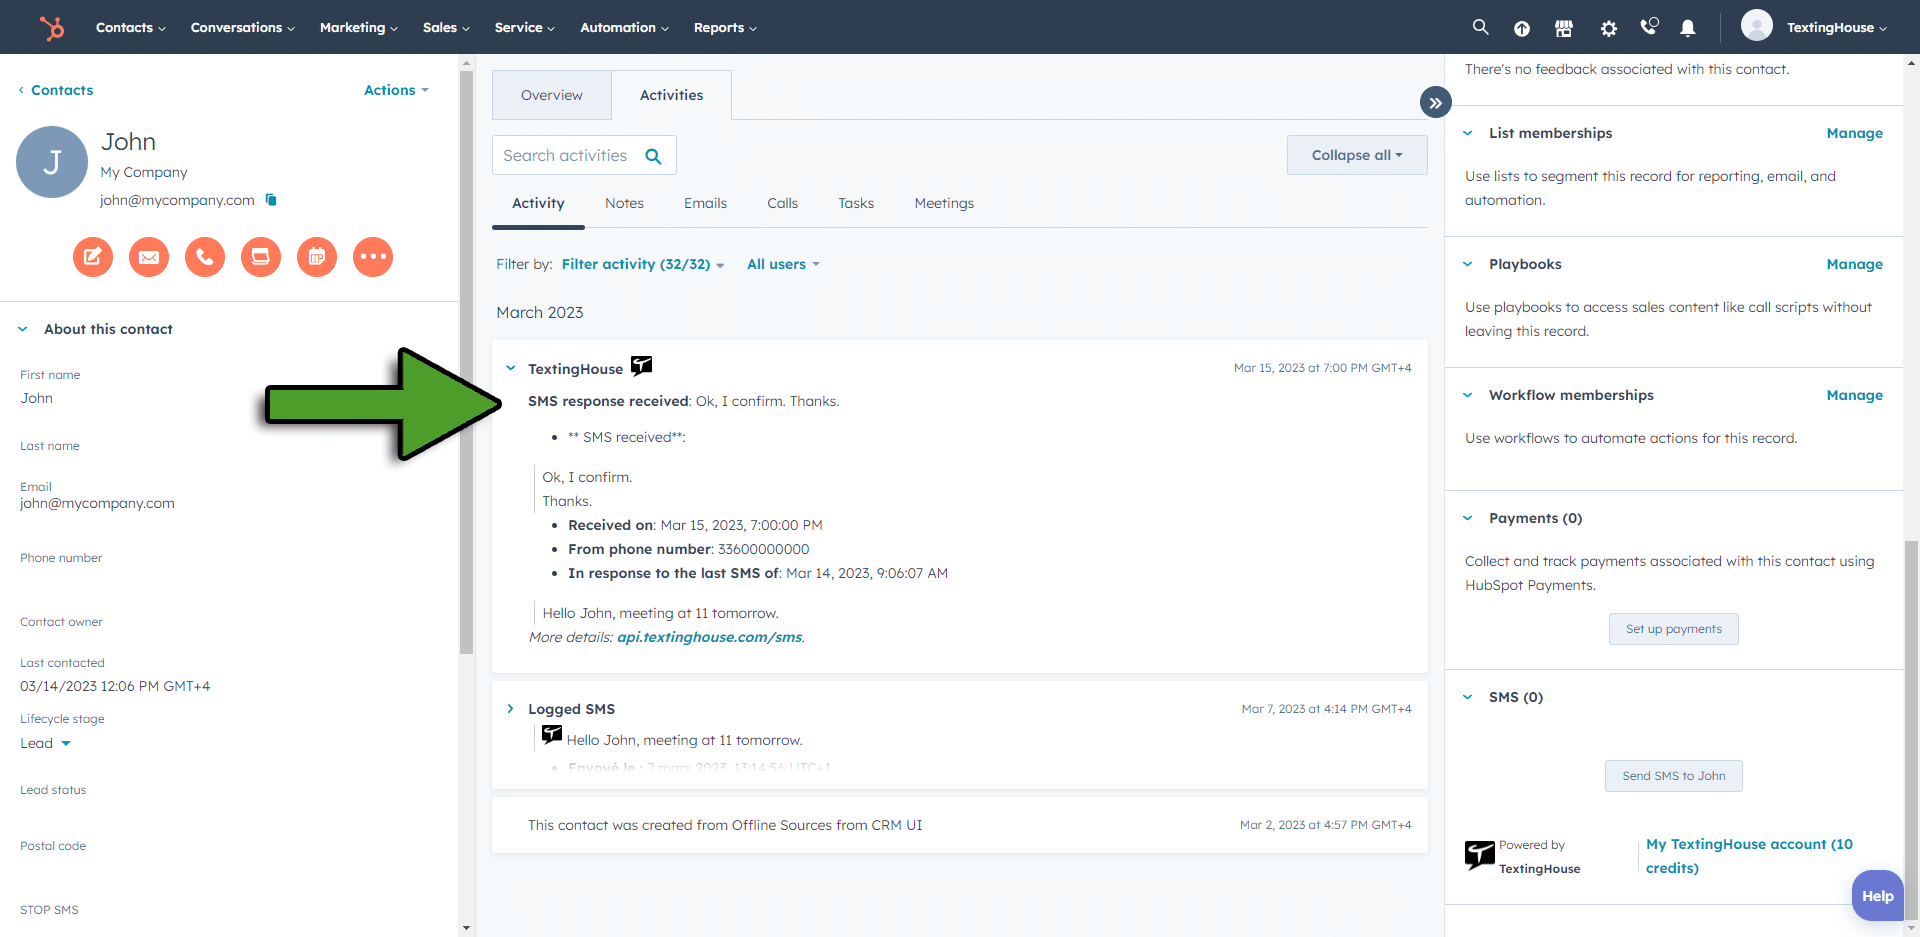The height and width of the screenshot is (937, 1920).
Task: Click Manage for Playbooks
Action: coord(1854,264)
